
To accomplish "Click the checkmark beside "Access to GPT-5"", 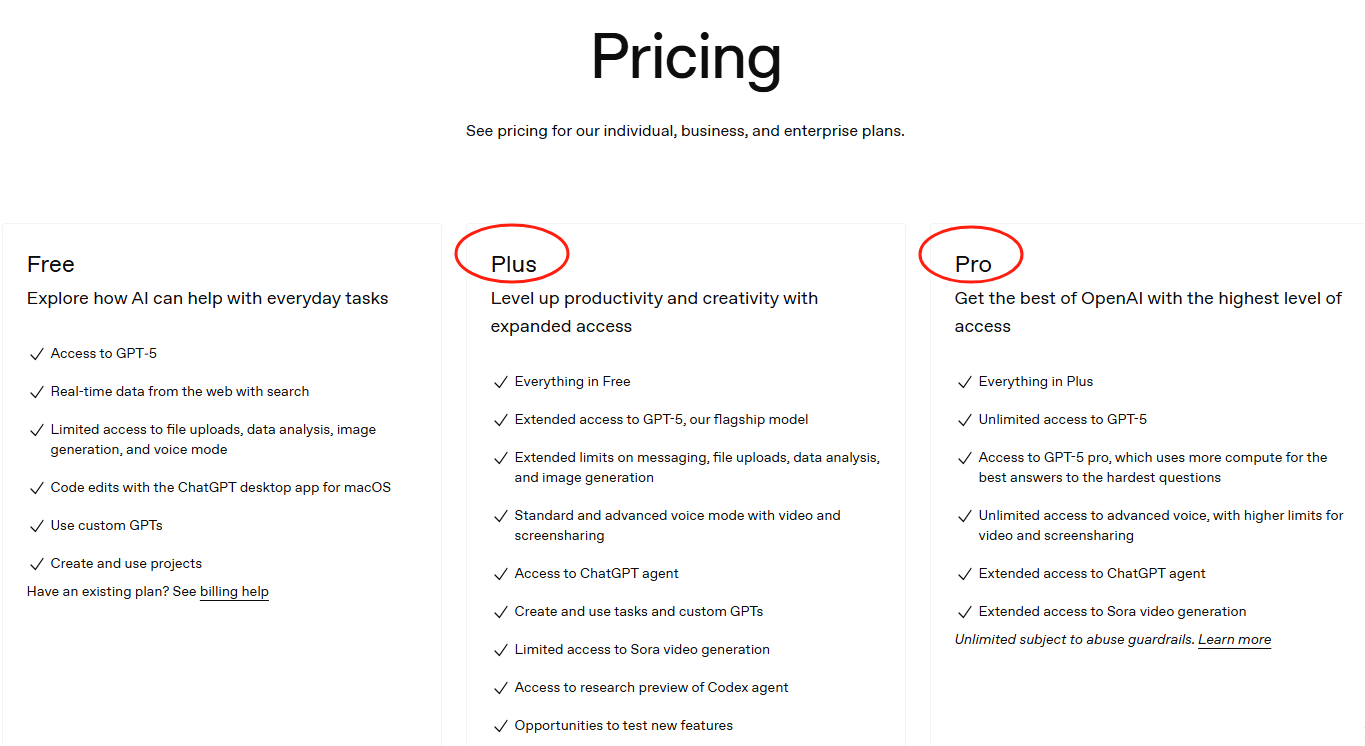I will pyautogui.click(x=36, y=354).
